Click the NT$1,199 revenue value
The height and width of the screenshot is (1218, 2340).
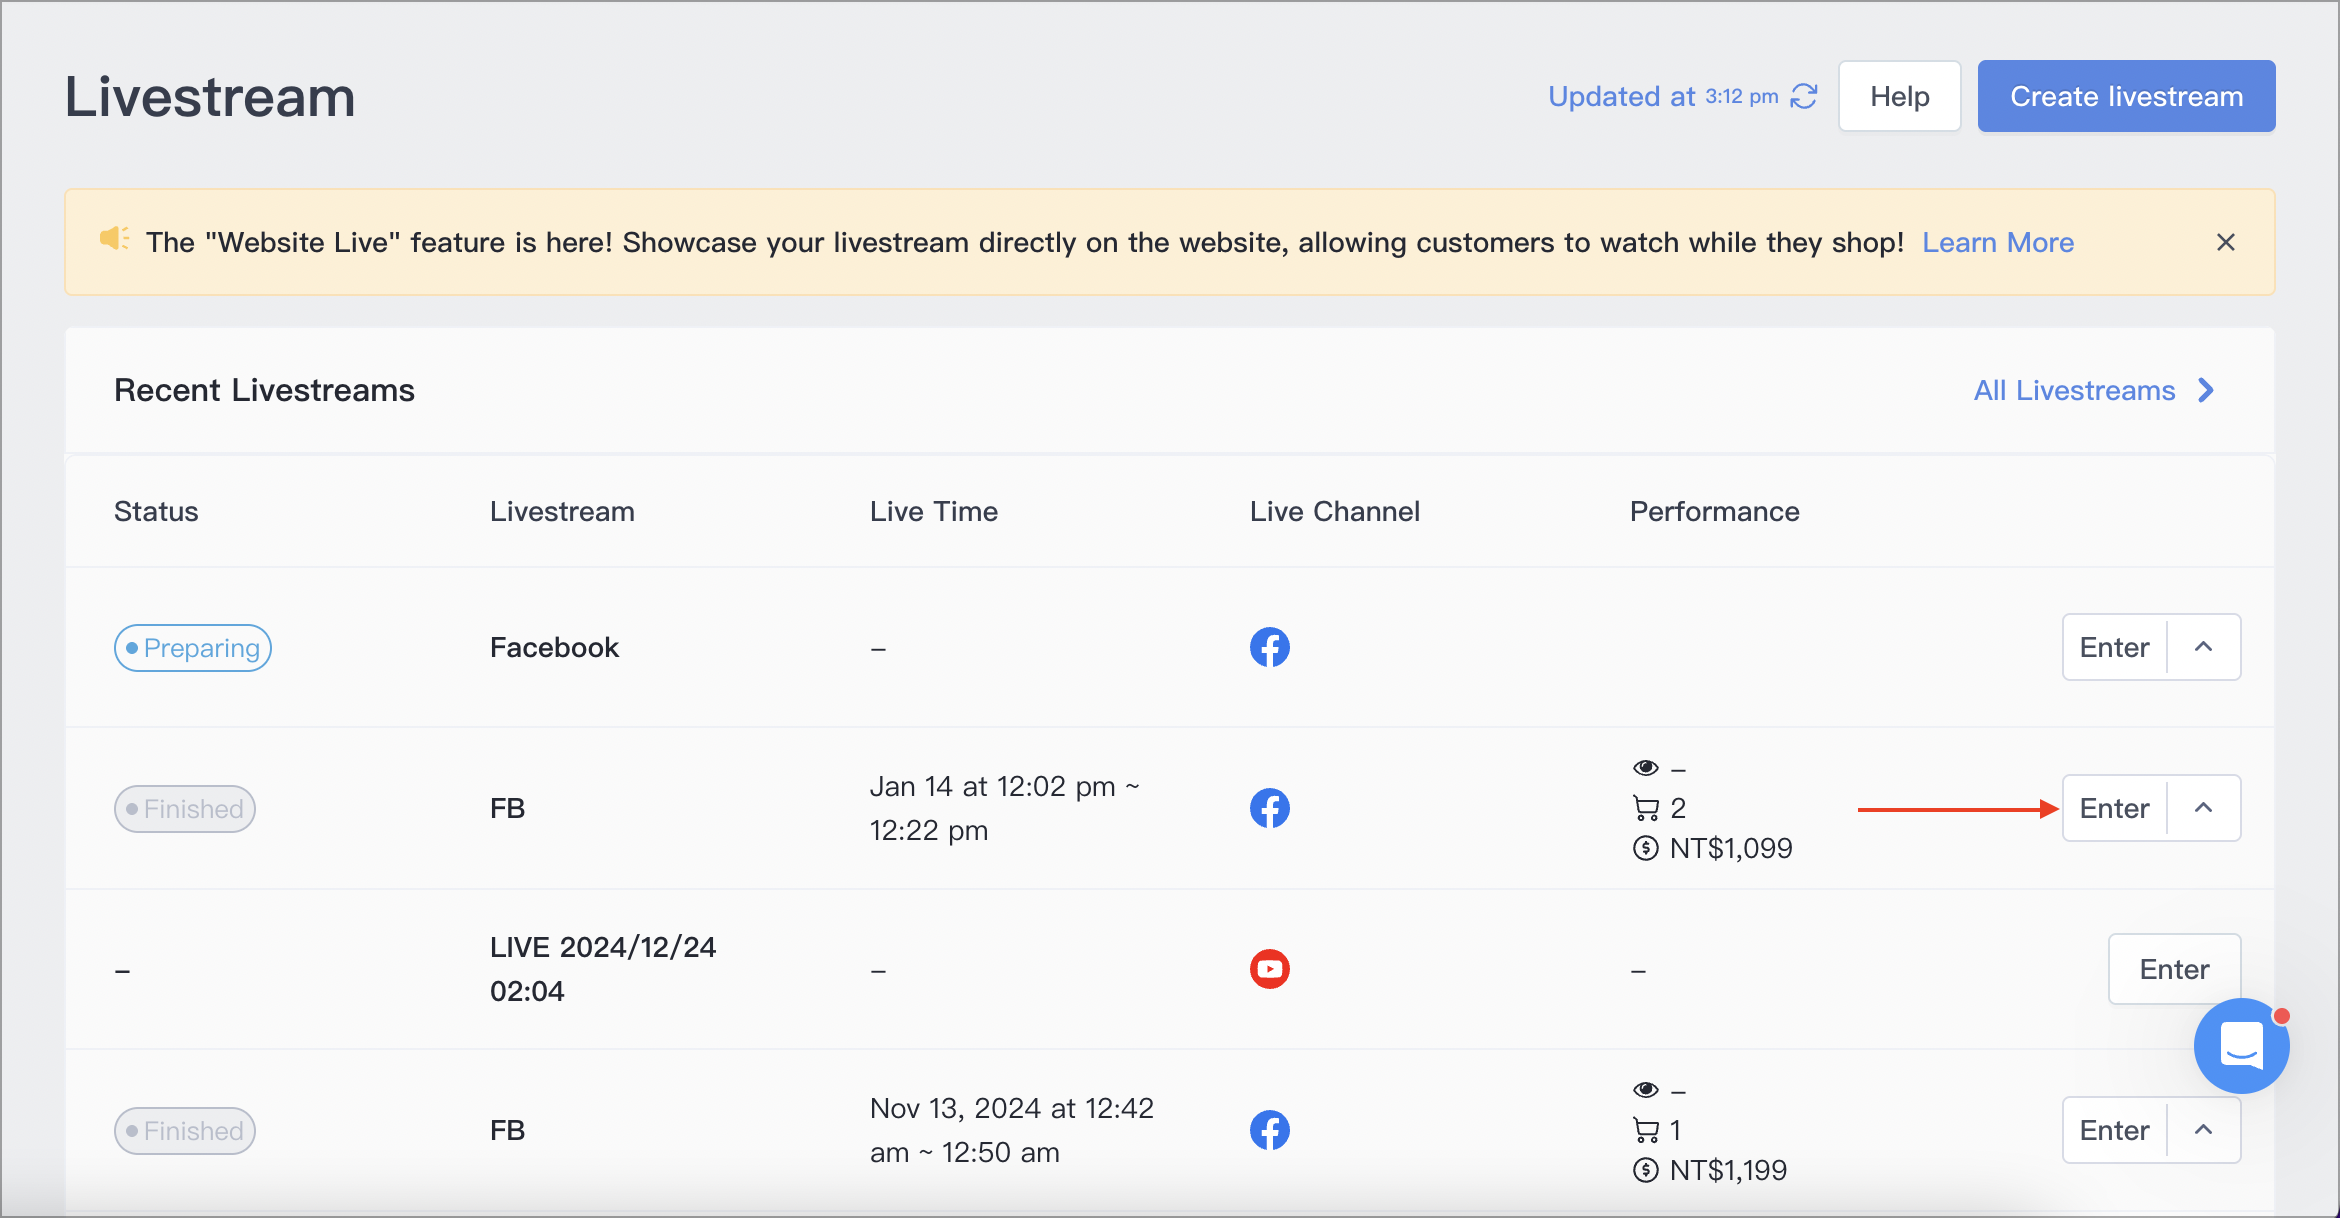pyautogui.click(x=1729, y=1170)
